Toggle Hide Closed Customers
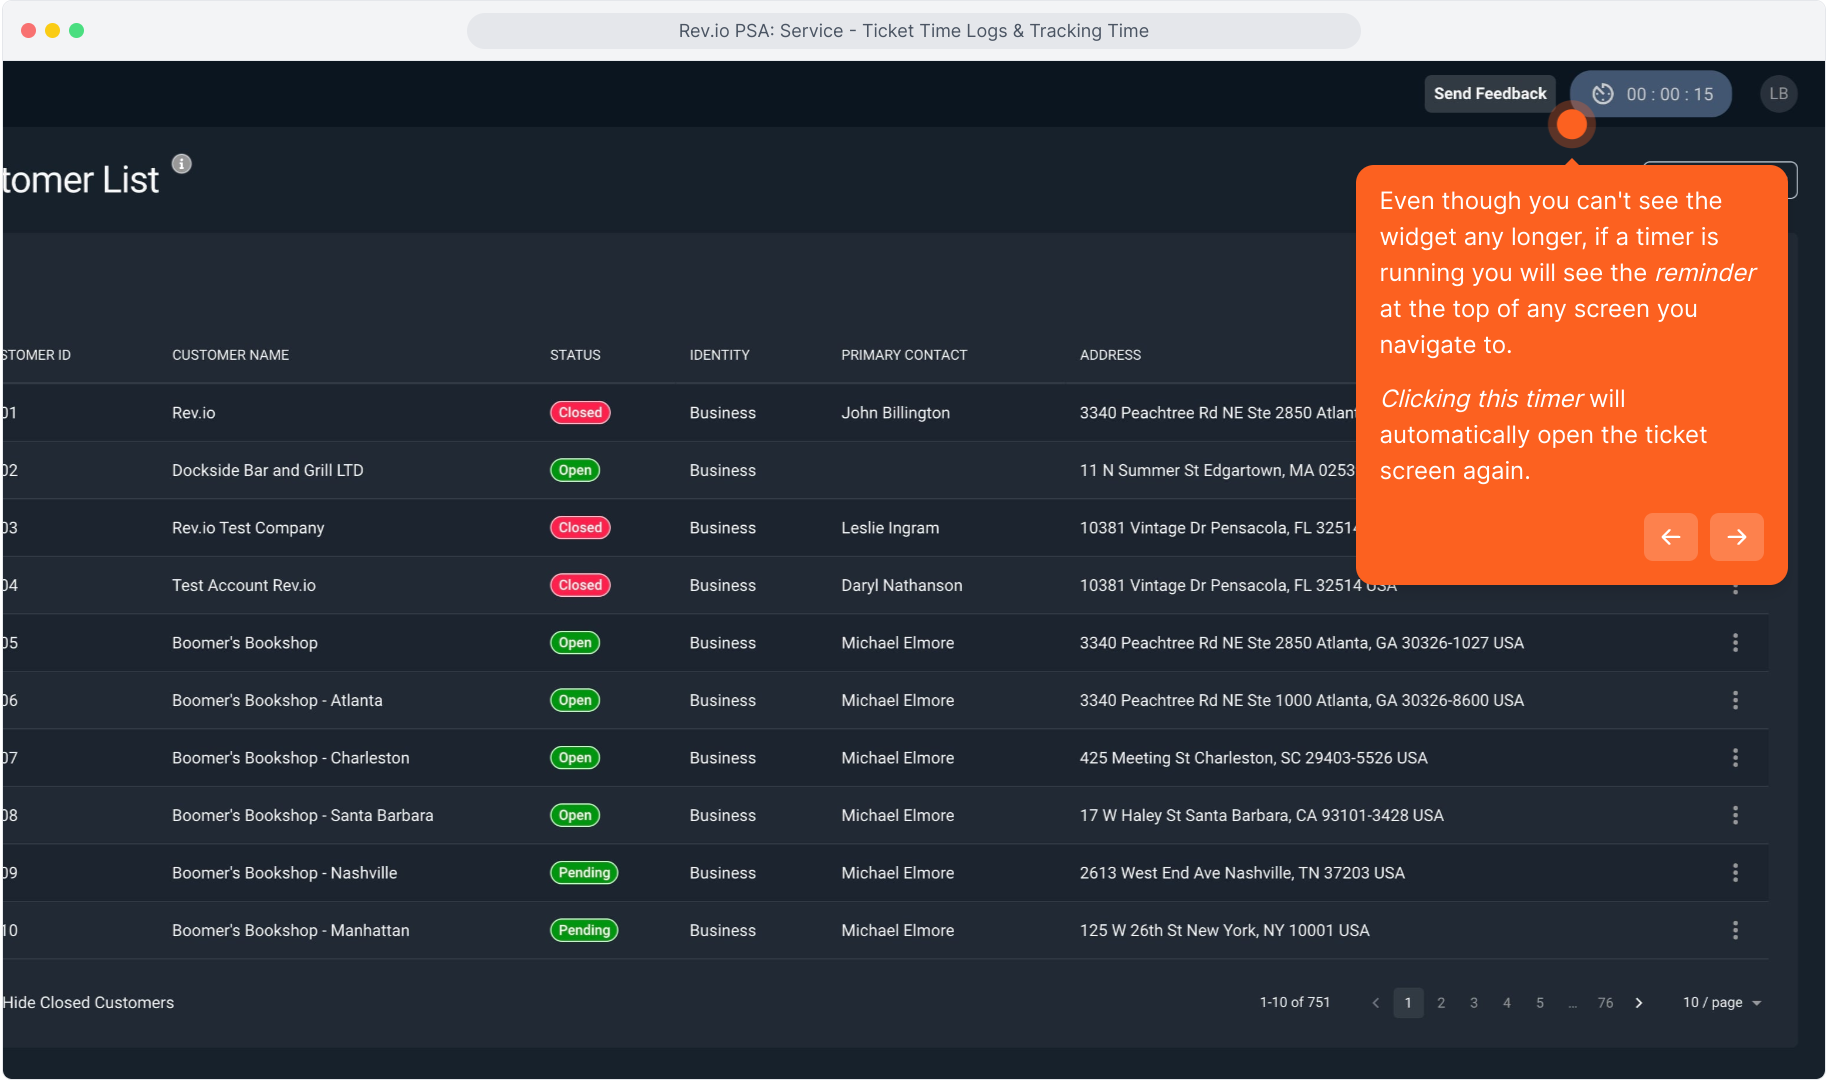This screenshot has width=1828, height=1080. 88,1002
